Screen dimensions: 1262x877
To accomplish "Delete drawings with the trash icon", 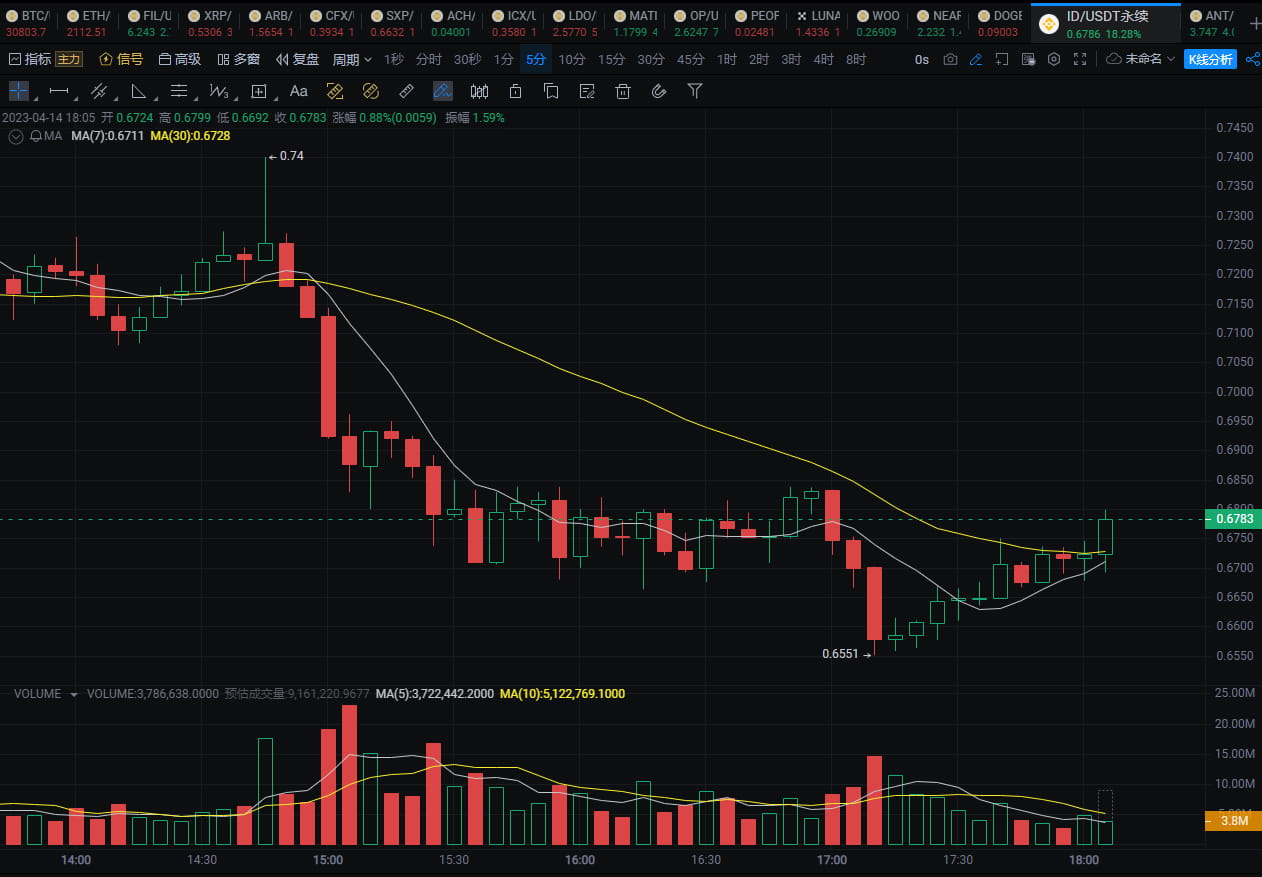I will pos(622,91).
